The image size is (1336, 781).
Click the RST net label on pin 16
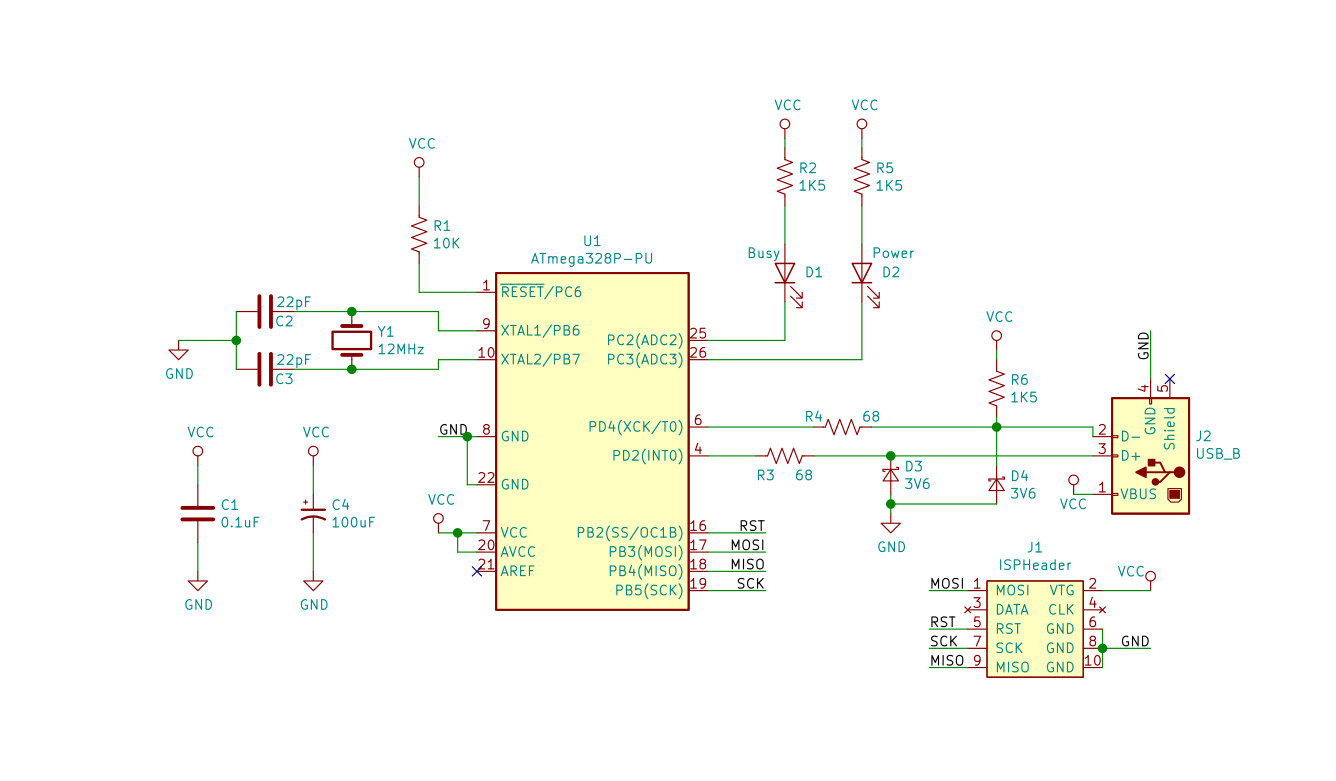click(x=752, y=526)
